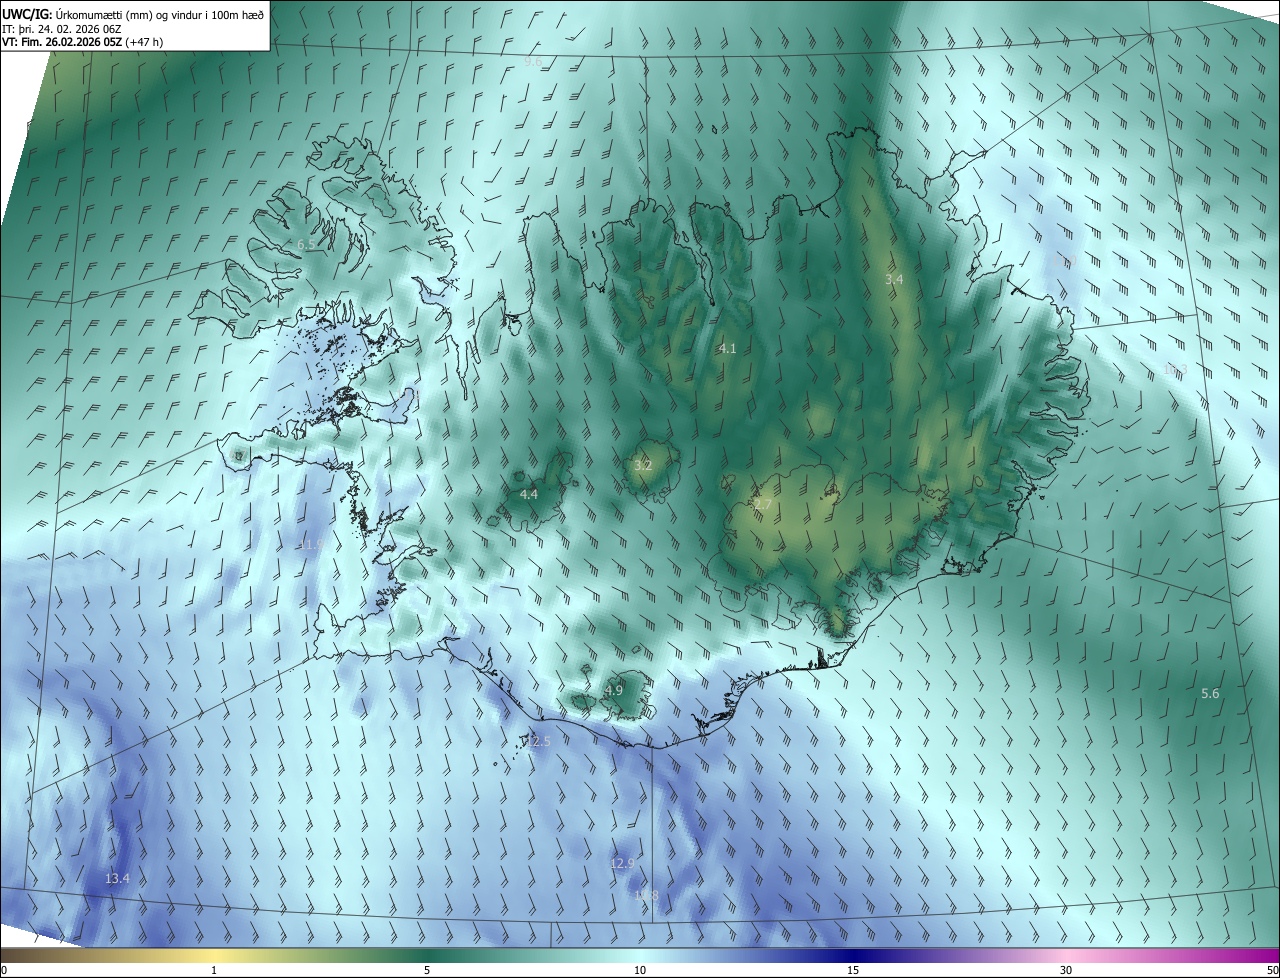This screenshot has width=1280, height=978.
Task: Click the 12.9 value label
Action: point(622,862)
